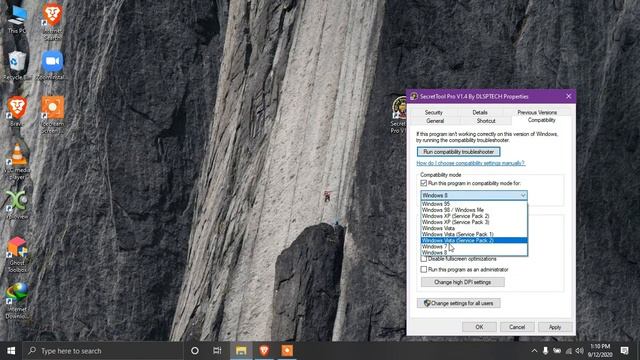Choose Windows Vista (Service Pack 1)
640x360 pixels.
coord(474,234)
